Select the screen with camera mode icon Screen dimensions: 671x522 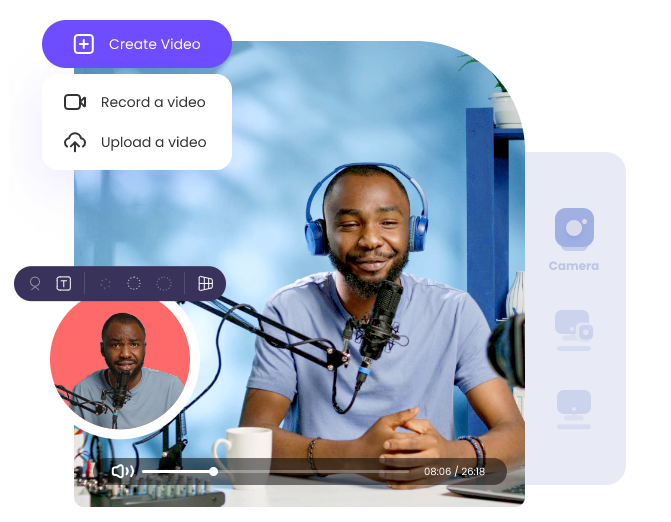point(574,329)
